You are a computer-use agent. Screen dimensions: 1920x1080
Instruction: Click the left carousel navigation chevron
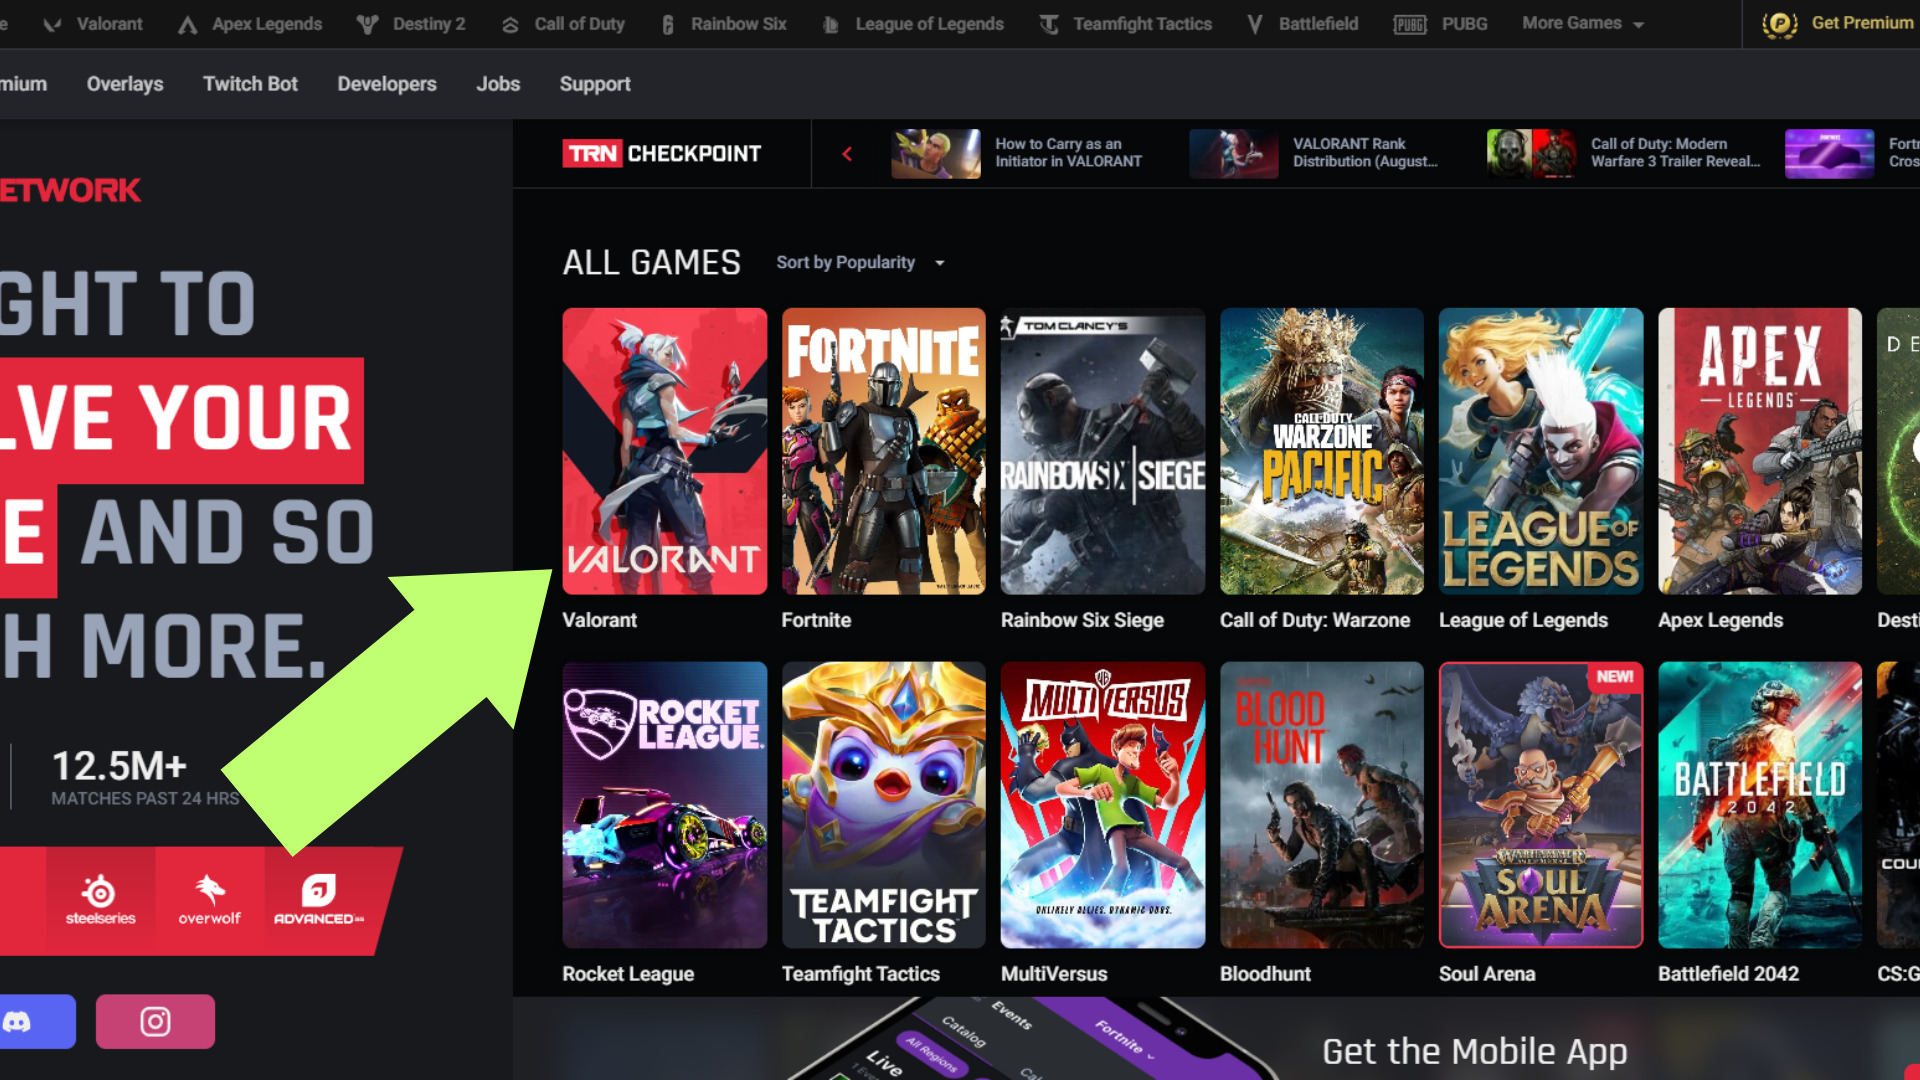tap(847, 153)
